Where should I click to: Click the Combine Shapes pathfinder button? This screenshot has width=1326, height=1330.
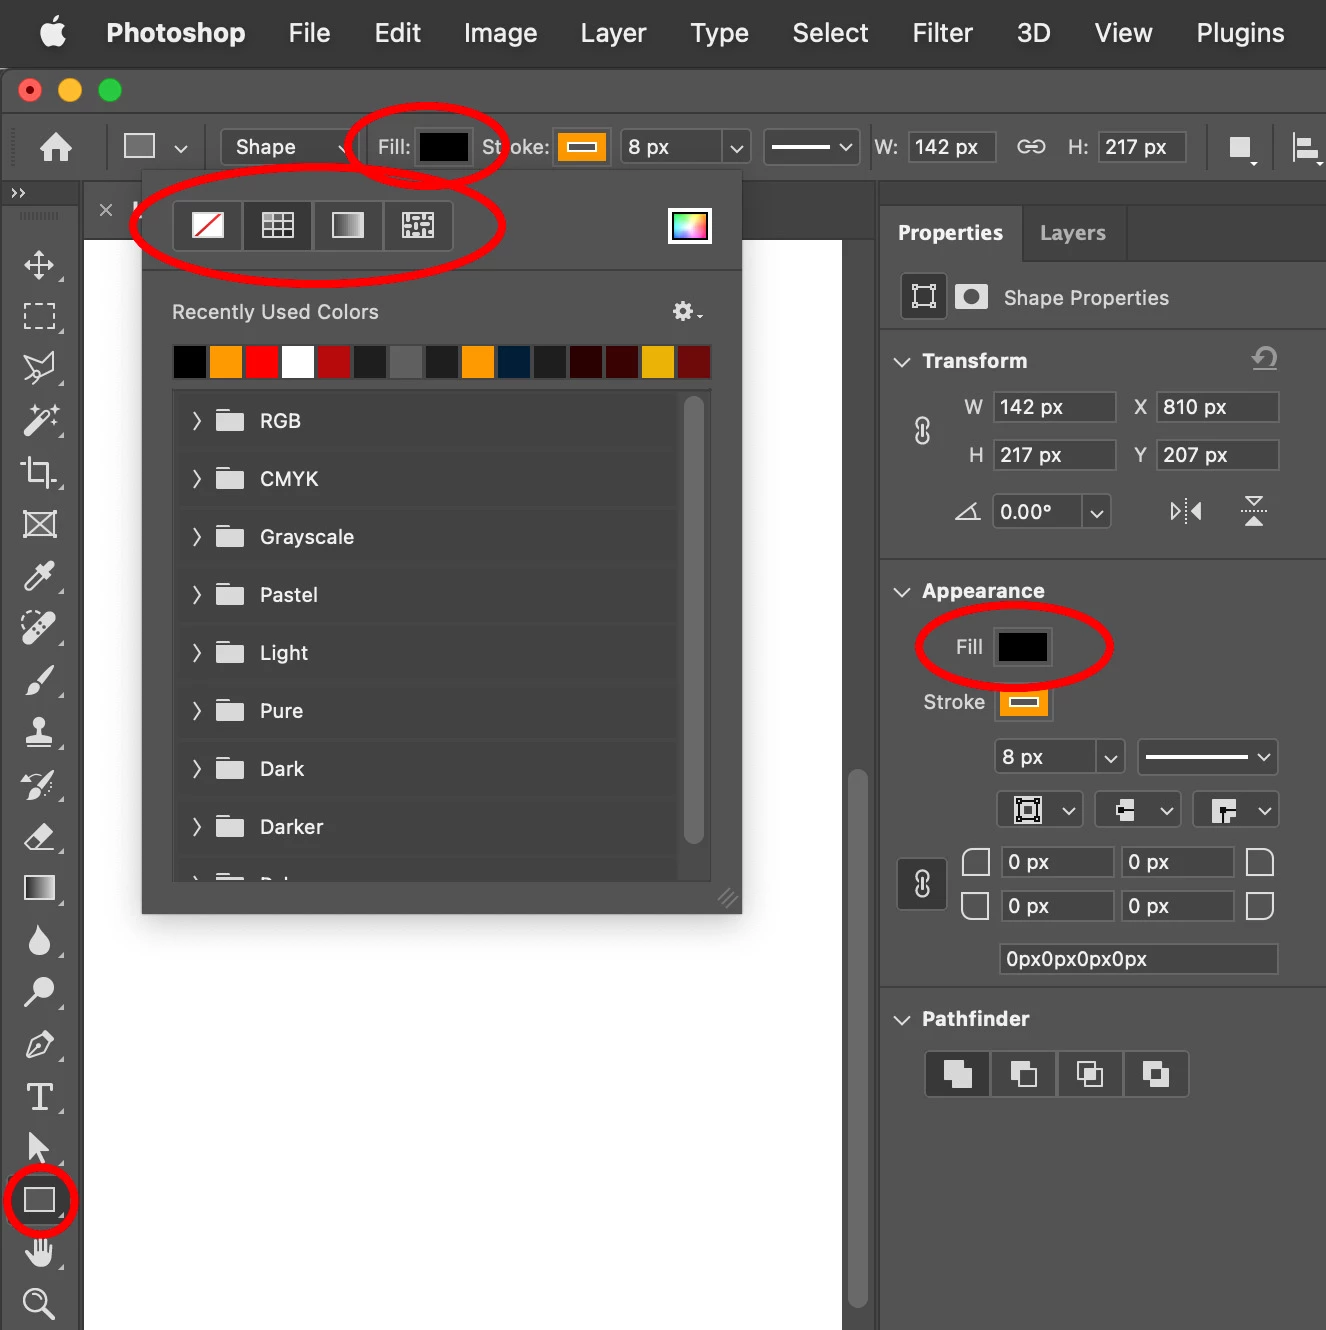pyautogui.click(x=957, y=1075)
